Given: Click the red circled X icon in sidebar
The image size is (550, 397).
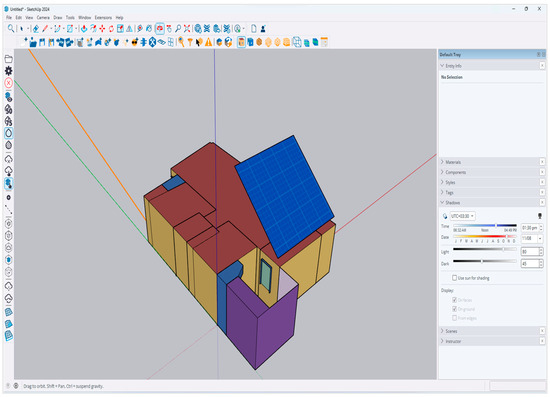Looking at the screenshot, I should (8, 83).
